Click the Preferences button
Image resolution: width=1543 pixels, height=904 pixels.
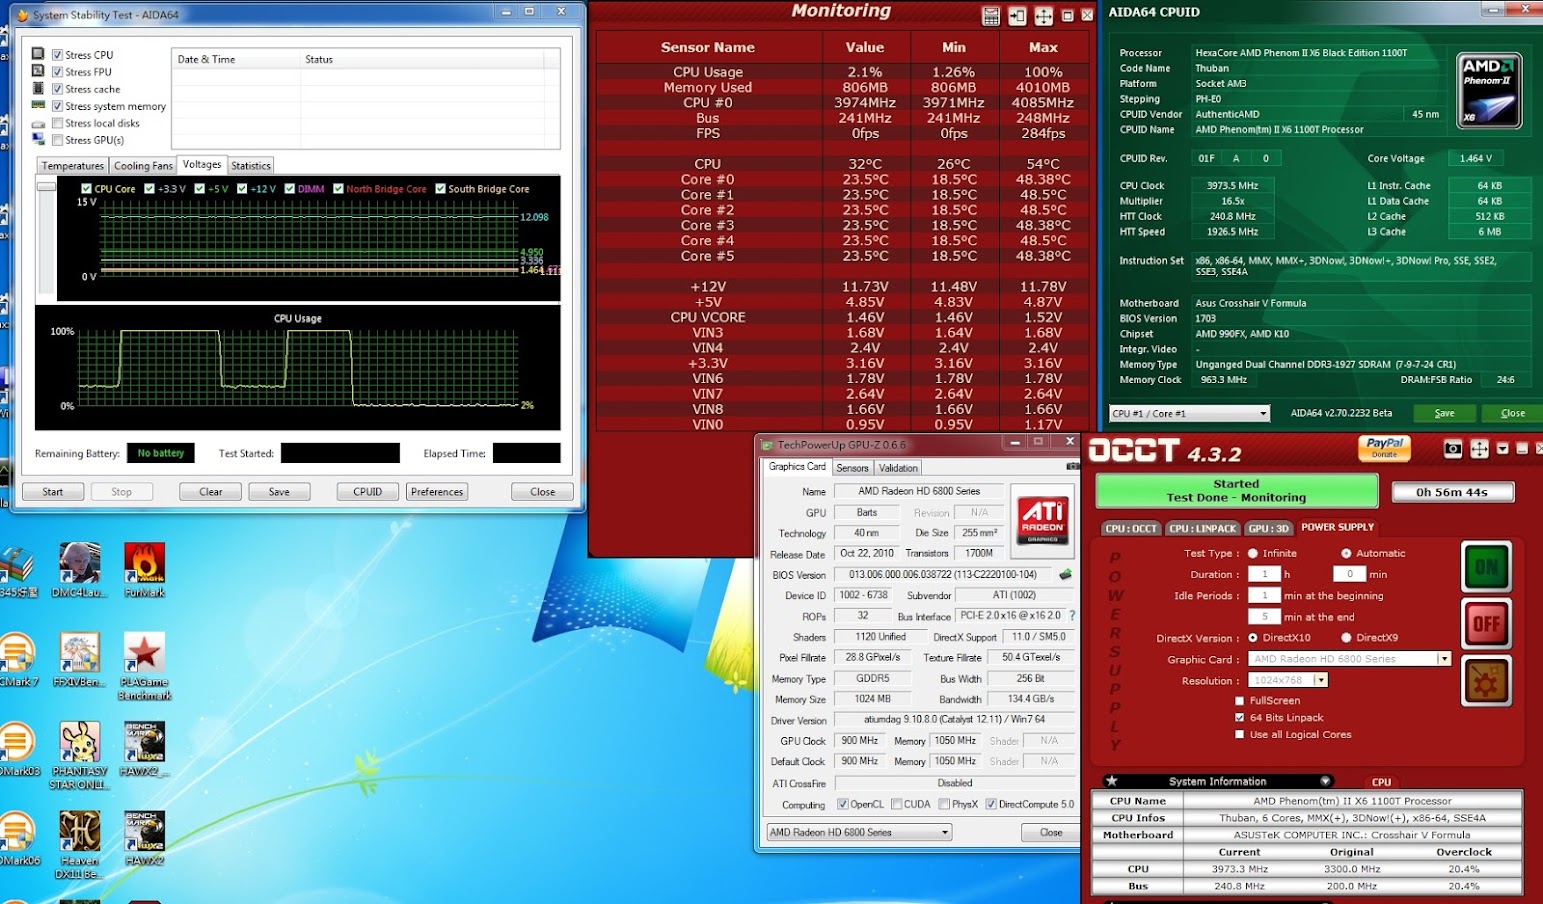[437, 492]
